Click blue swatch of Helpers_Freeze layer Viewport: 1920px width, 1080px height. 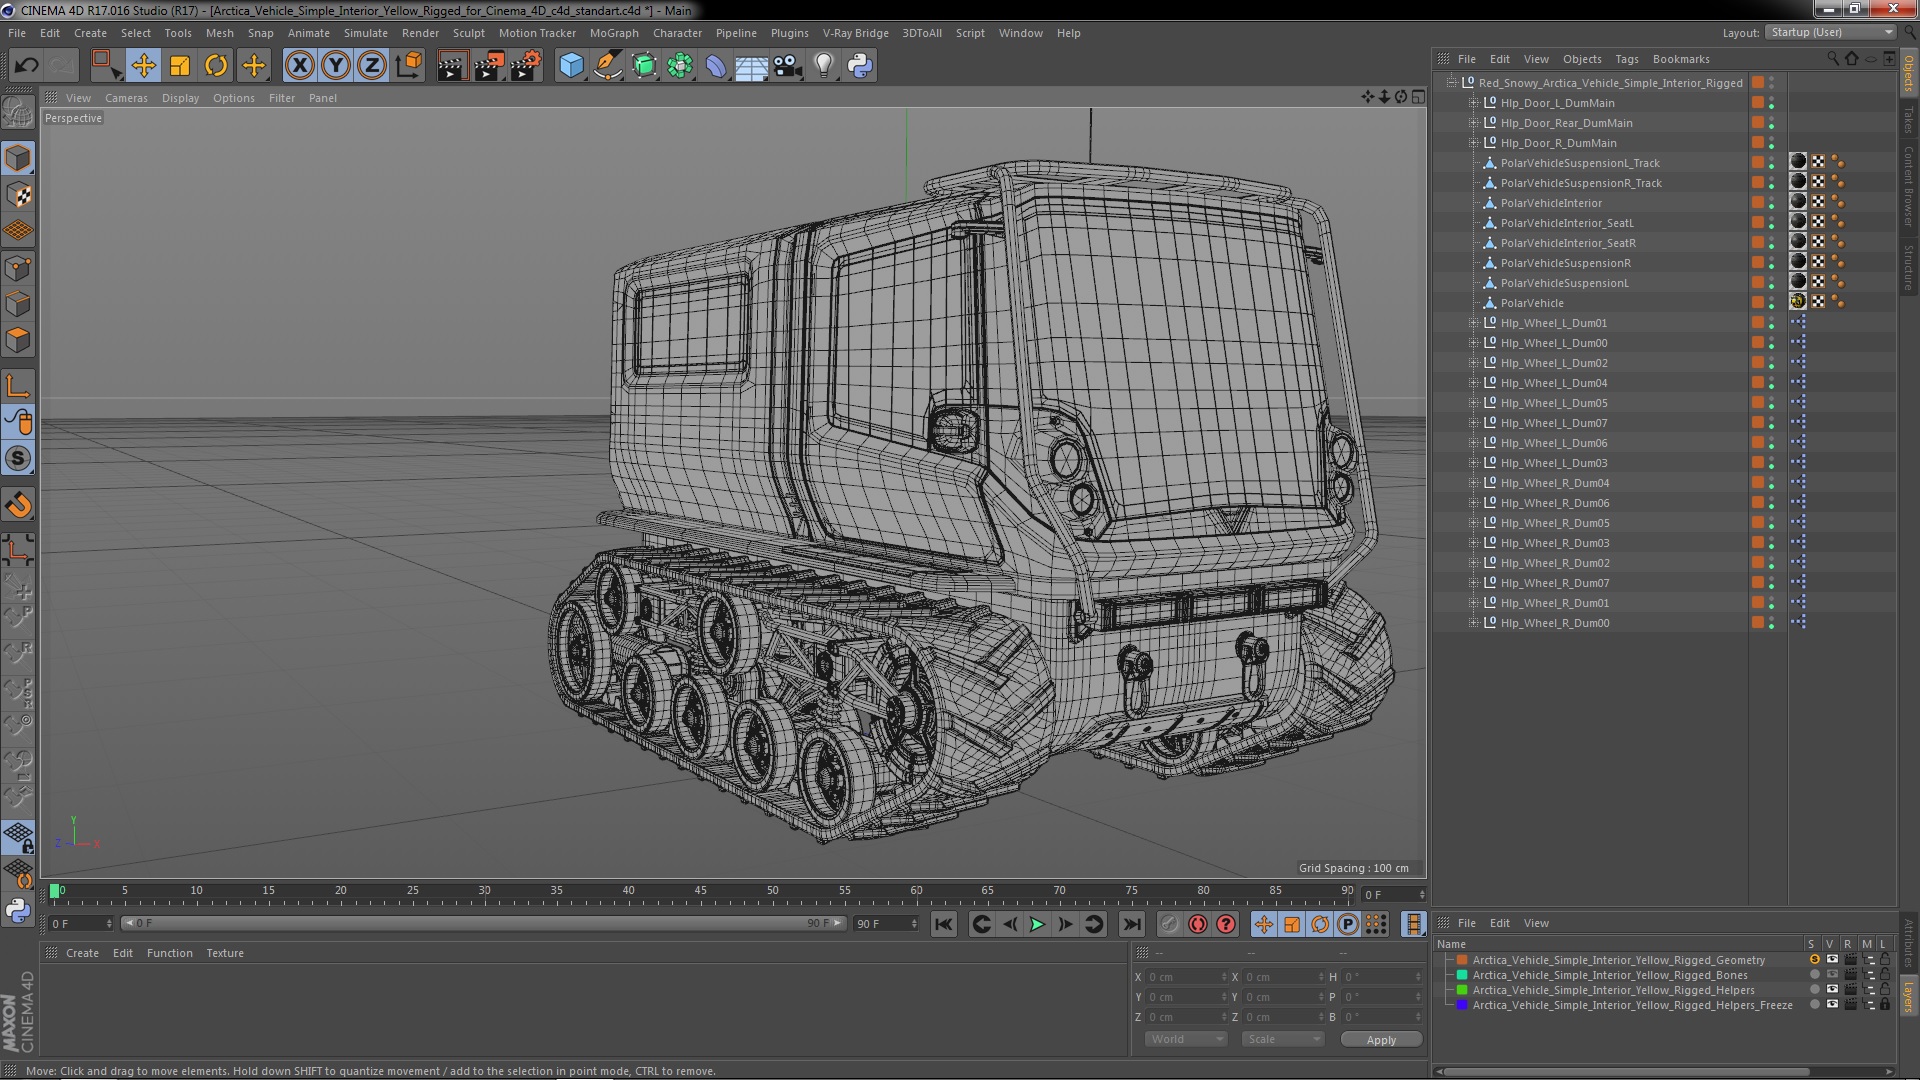pos(1462,1004)
